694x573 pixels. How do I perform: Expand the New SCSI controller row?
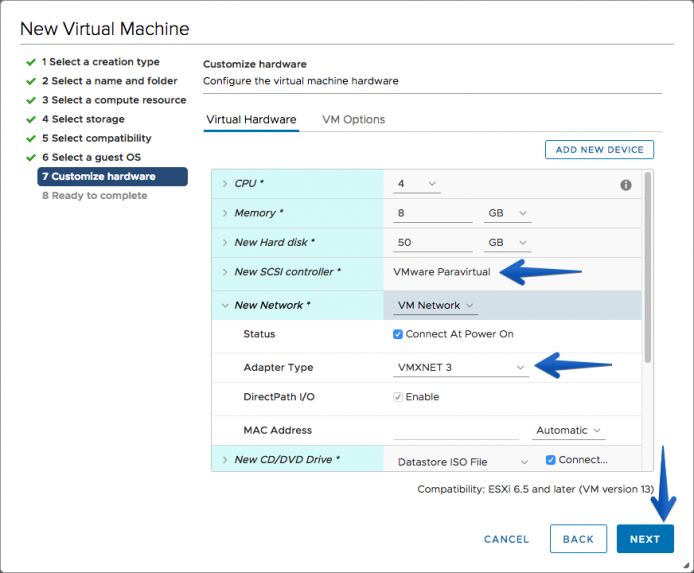point(225,272)
